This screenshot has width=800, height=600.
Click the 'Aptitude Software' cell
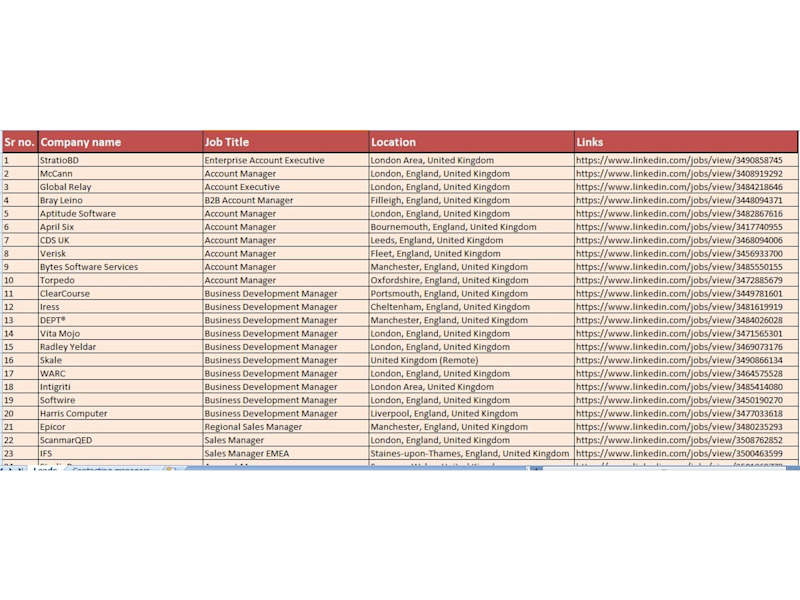click(120, 213)
